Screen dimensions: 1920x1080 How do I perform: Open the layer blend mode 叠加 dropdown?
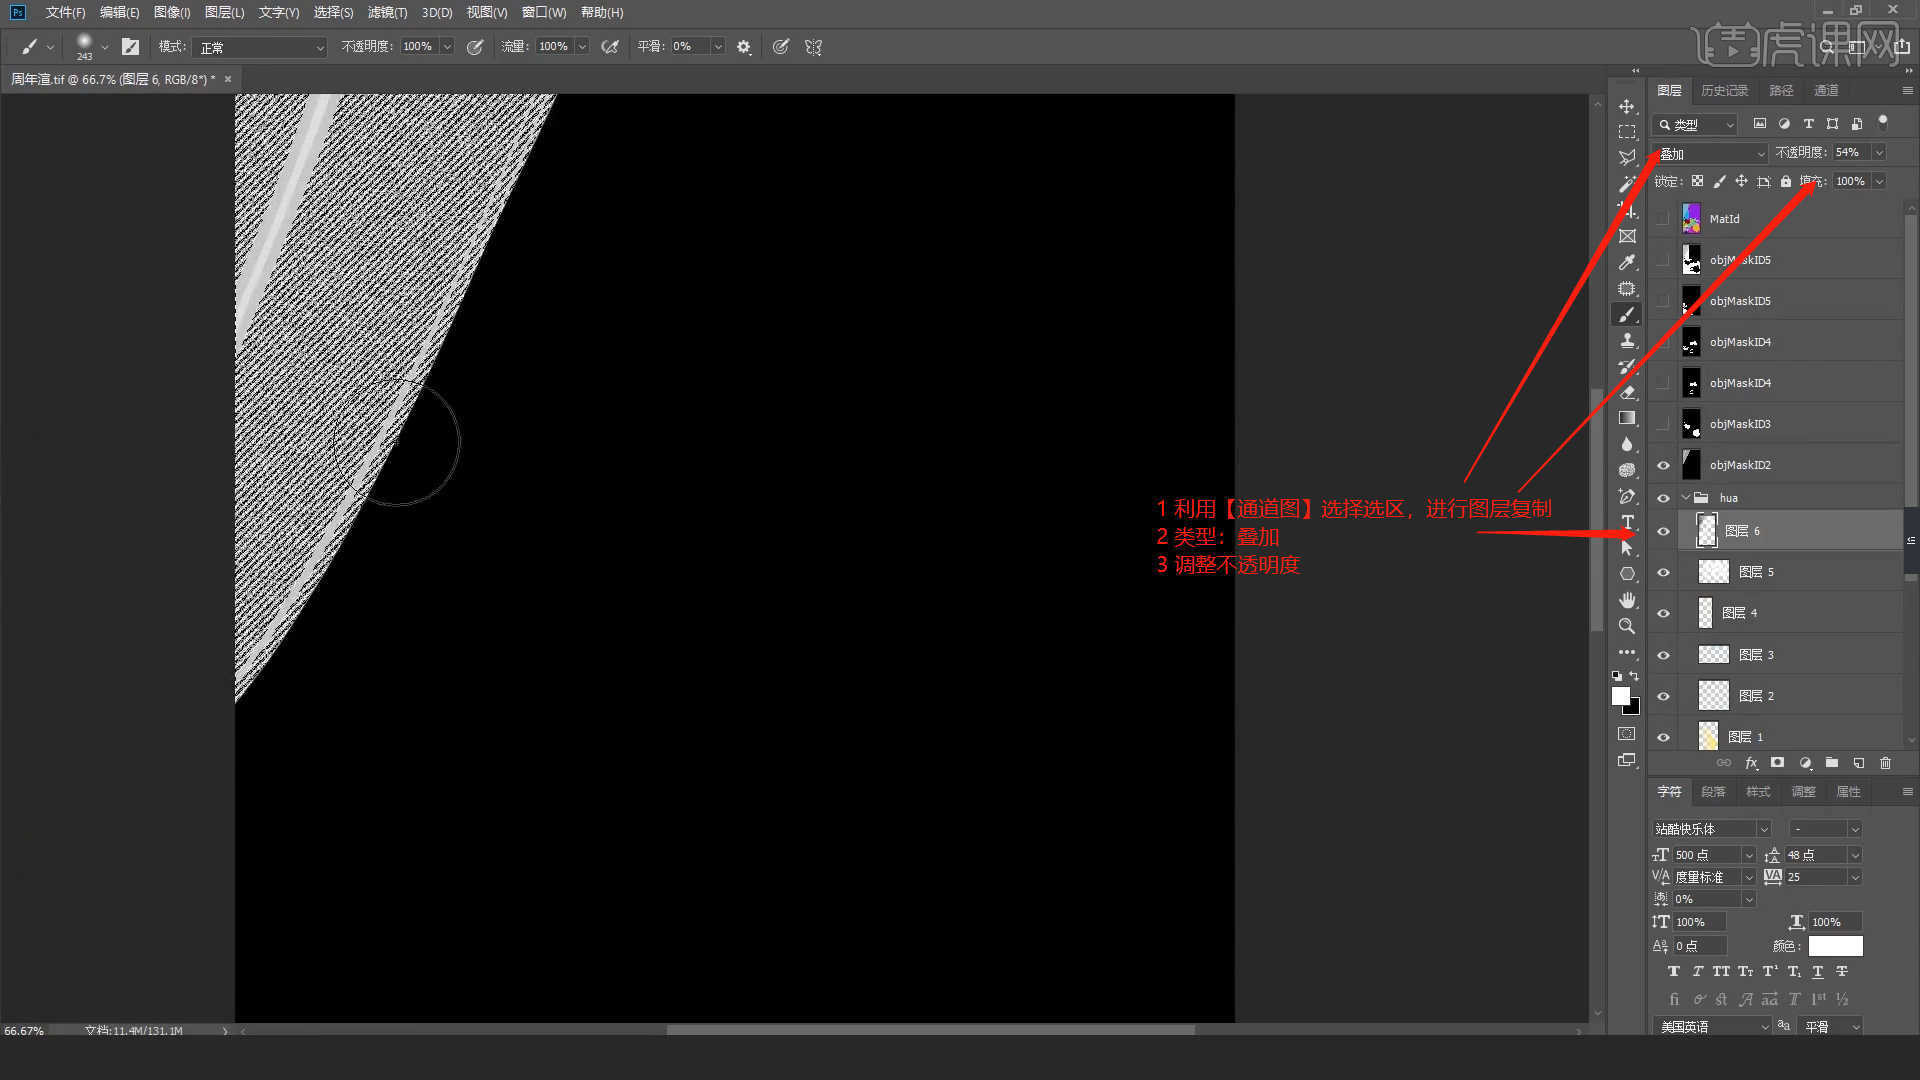(1711, 153)
